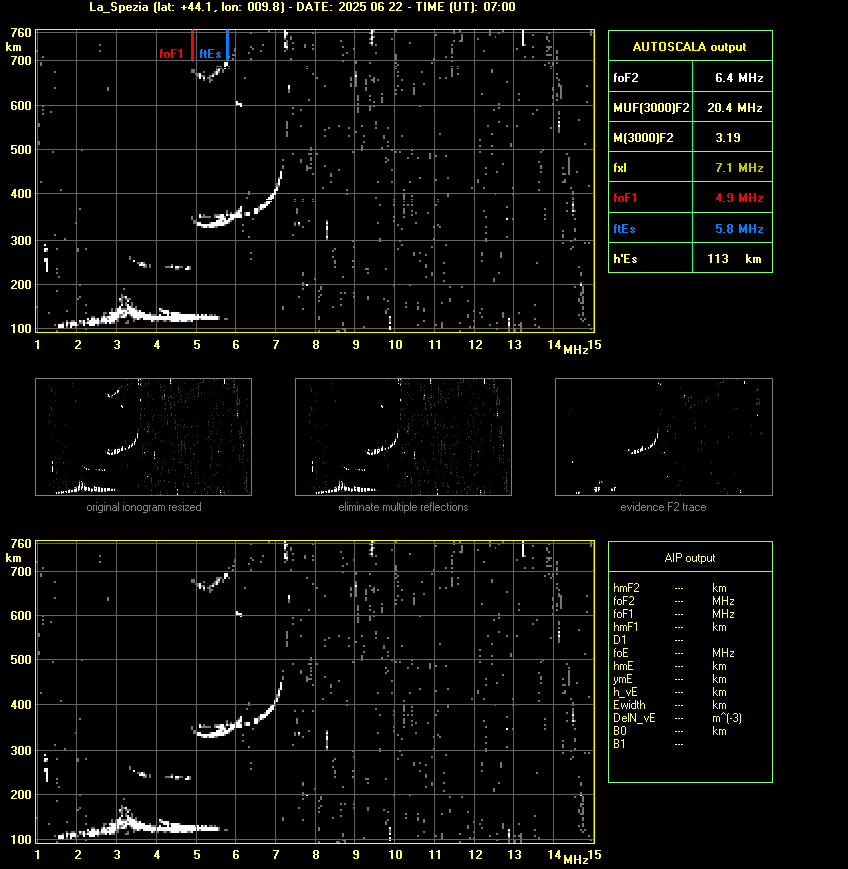Click the 'eliminate multiple reflections' thumbnail
The width and height of the screenshot is (848, 869).
click(x=403, y=437)
